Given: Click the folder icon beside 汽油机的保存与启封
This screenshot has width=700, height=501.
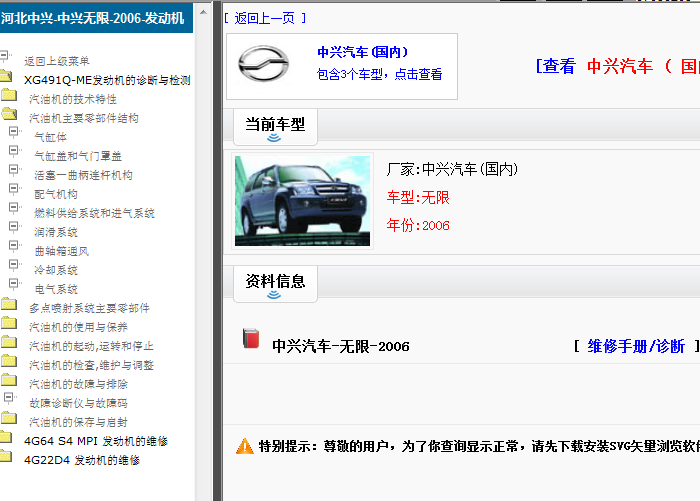Looking at the screenshot, I should pos(9,418).
